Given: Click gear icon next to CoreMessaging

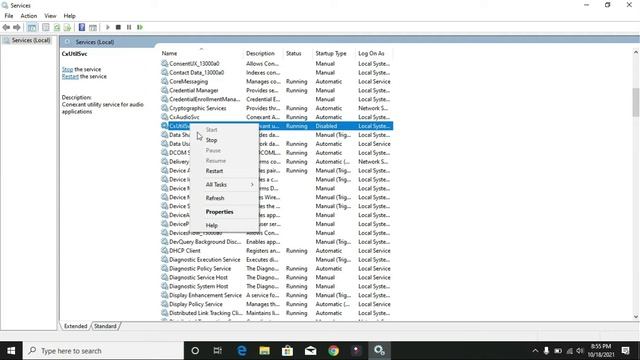Looking at the screenshot, I should [164, 81].
